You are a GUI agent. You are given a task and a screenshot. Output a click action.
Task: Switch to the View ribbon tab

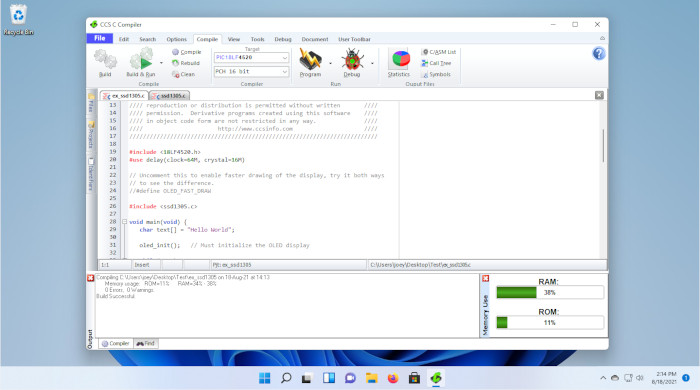[233, 39]
